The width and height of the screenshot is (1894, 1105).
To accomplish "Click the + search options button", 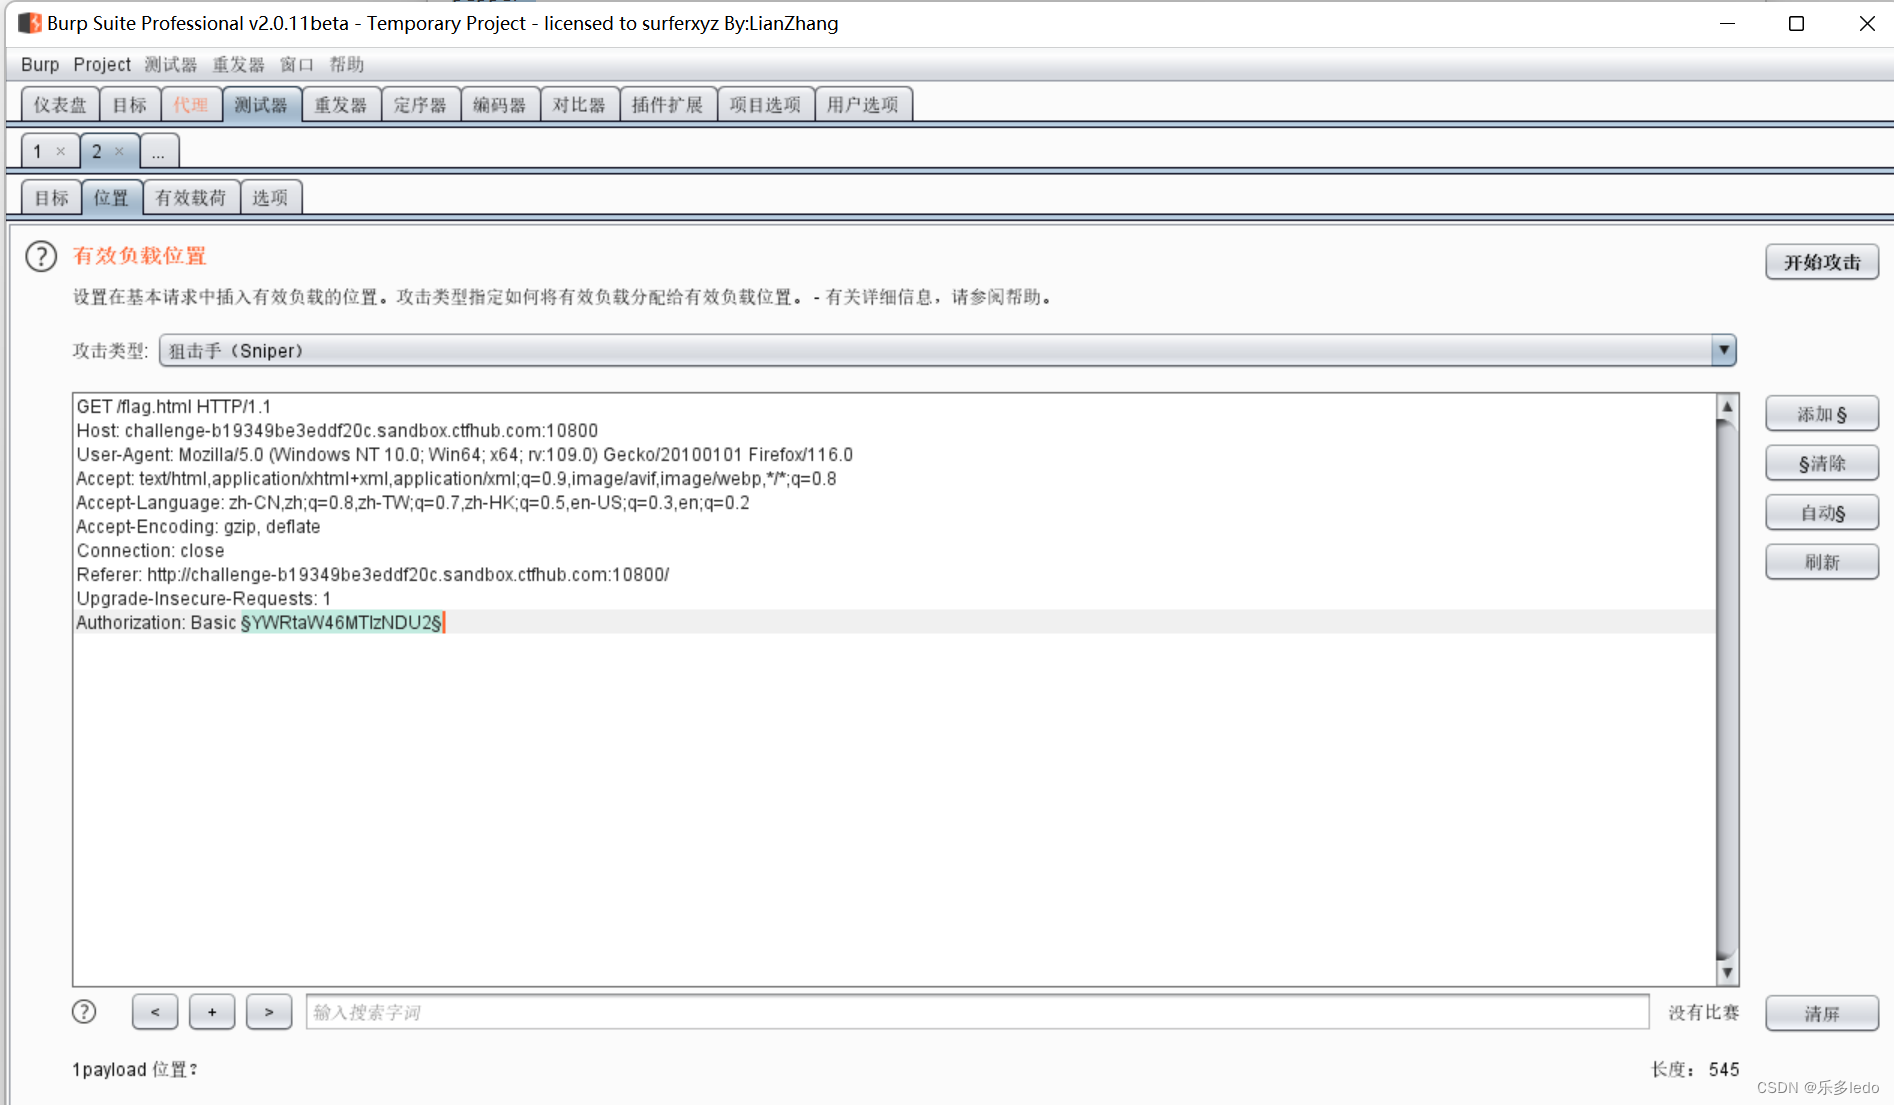I will [212, 1012].
